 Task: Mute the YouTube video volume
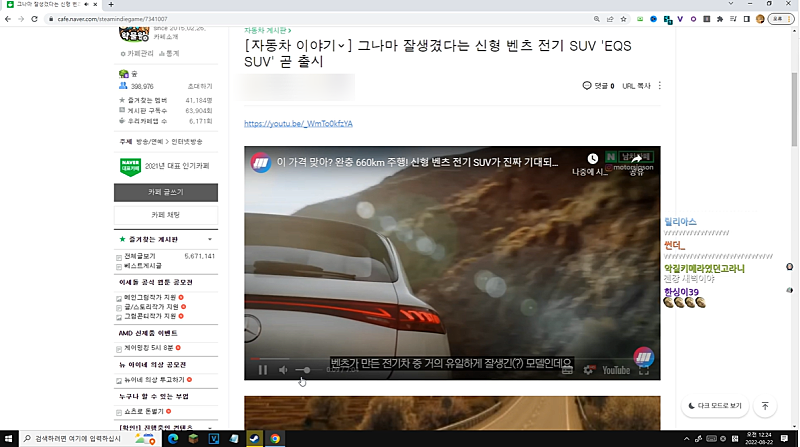coord(283,370)
